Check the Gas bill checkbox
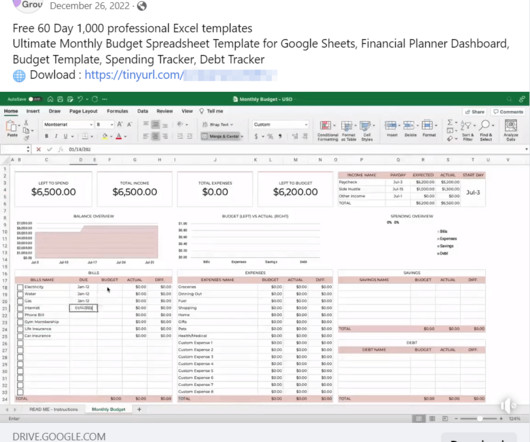530x442 pixels. tap(20, 301)
